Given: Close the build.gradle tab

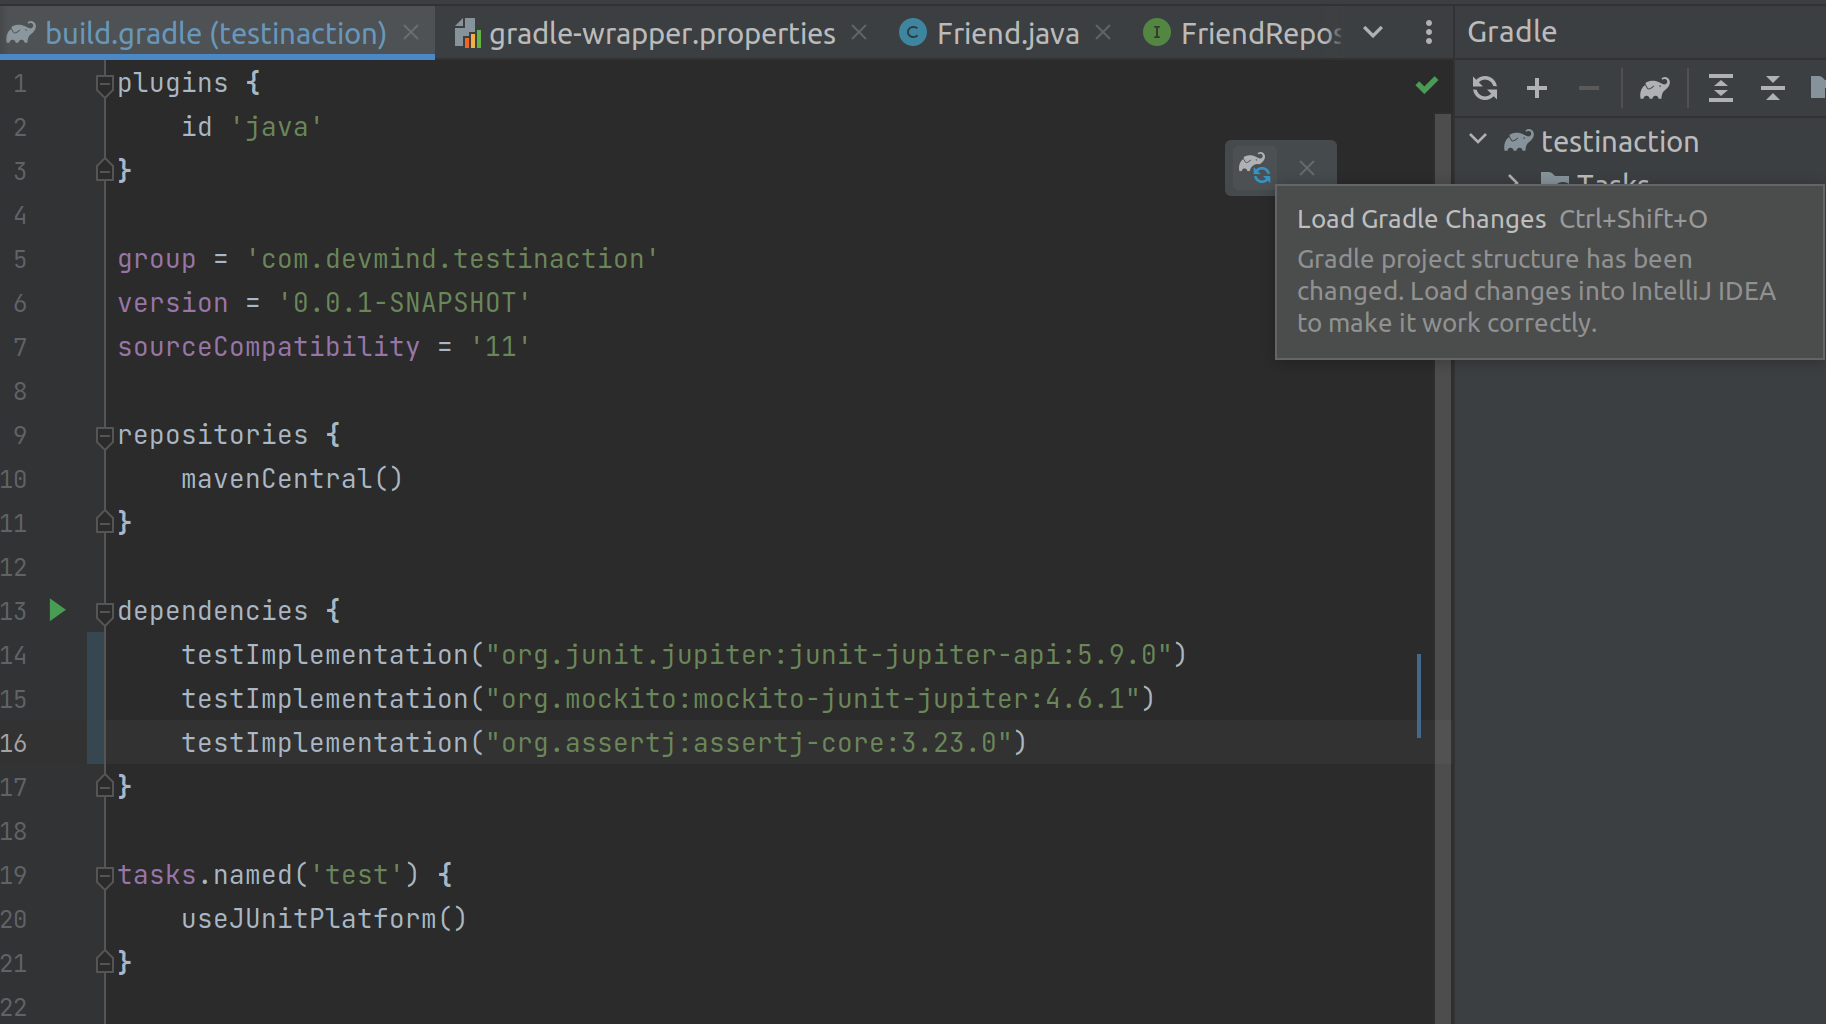Looking at the screenshot, I should (x=411, y=33).
